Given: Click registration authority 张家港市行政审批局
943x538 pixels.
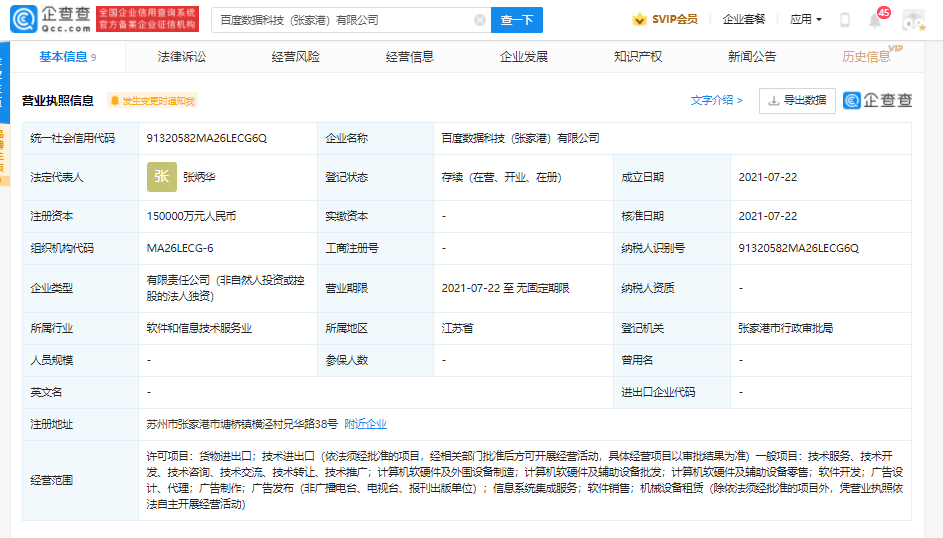Looking at the screenshot, I should pyautogui.click(x=785, y=328).
